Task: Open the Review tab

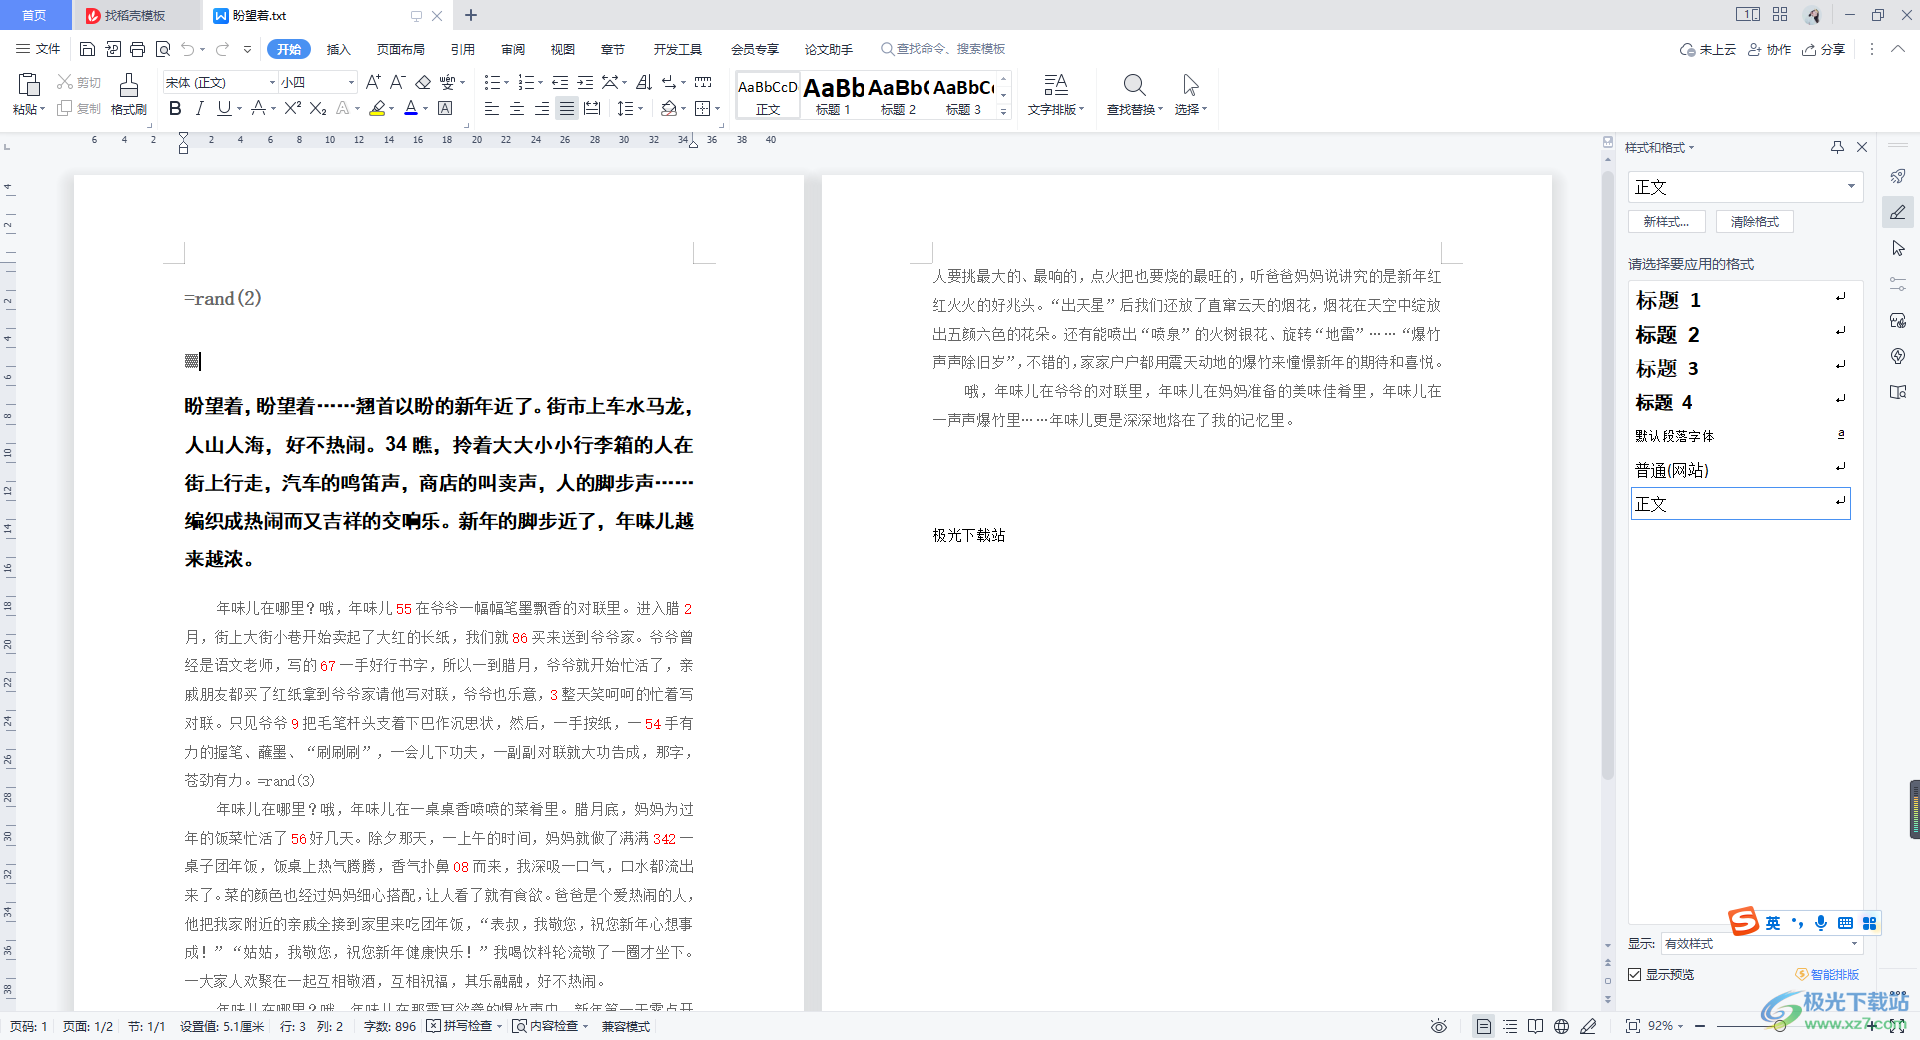Action: coord(513,49)
